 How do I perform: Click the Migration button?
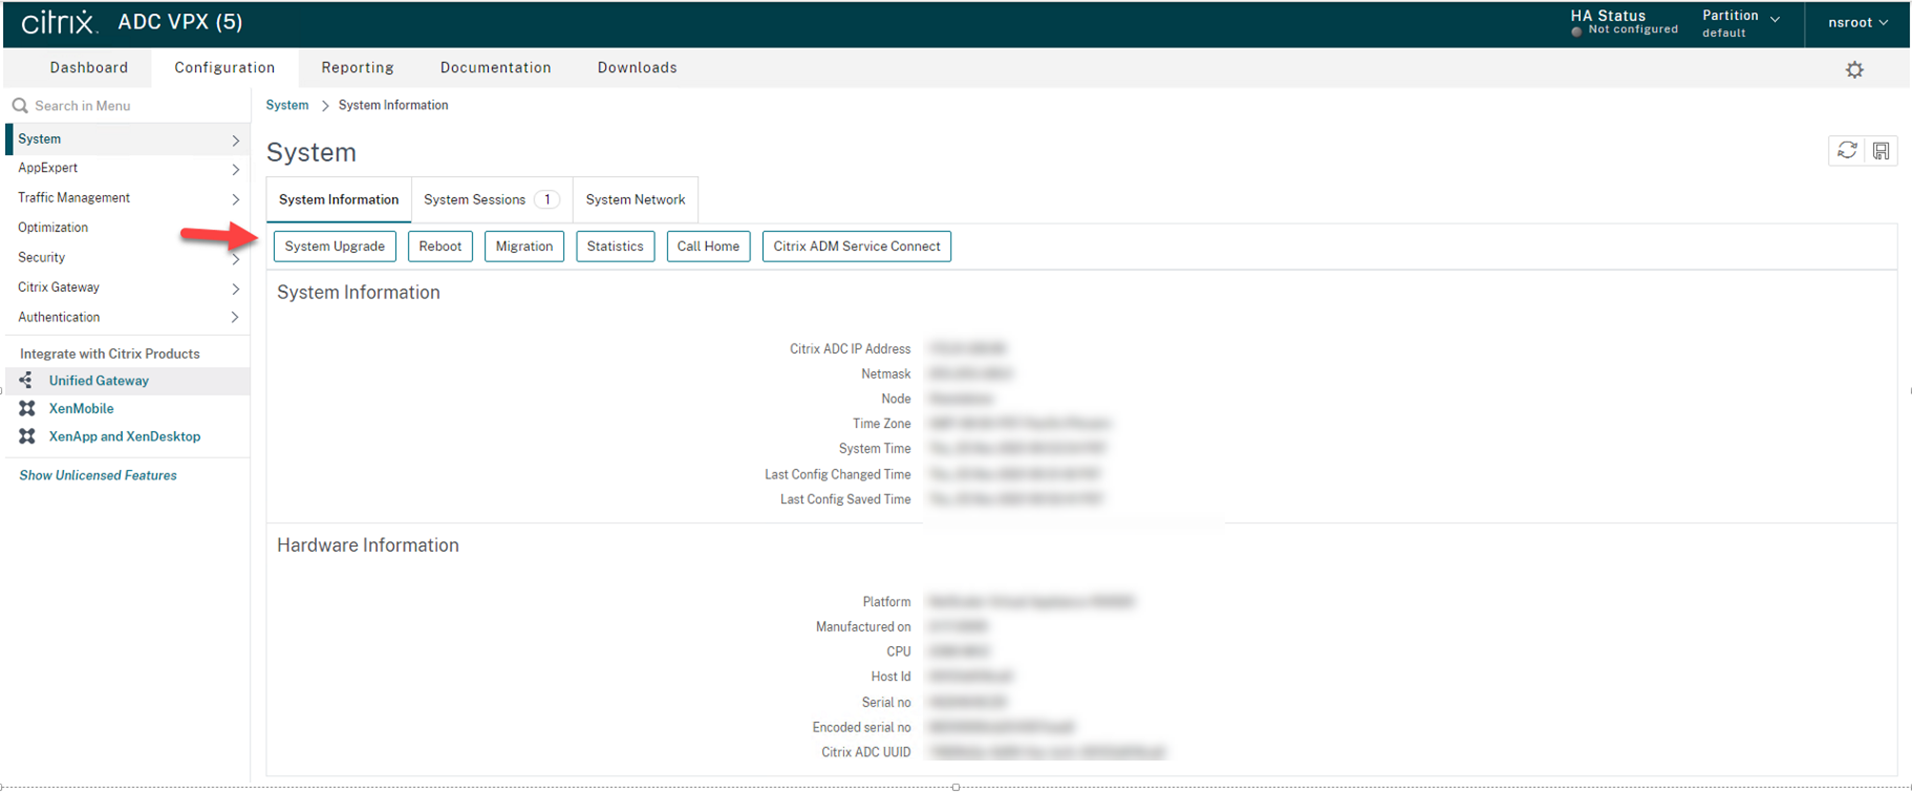[x=524, y=246]
